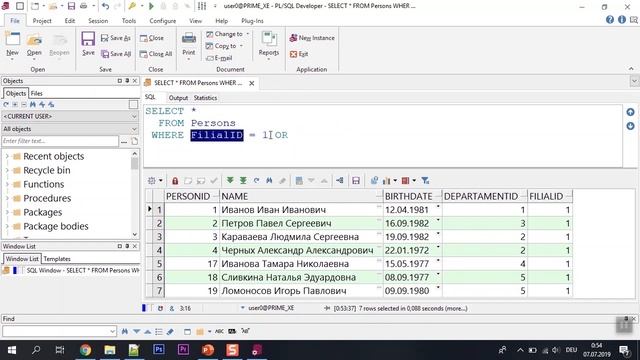The height and width of the screenshot is (360, 640).
Task: Close the SELECT * FROM Persons tab
Action: pyautogui.click(x=252, y=83)
